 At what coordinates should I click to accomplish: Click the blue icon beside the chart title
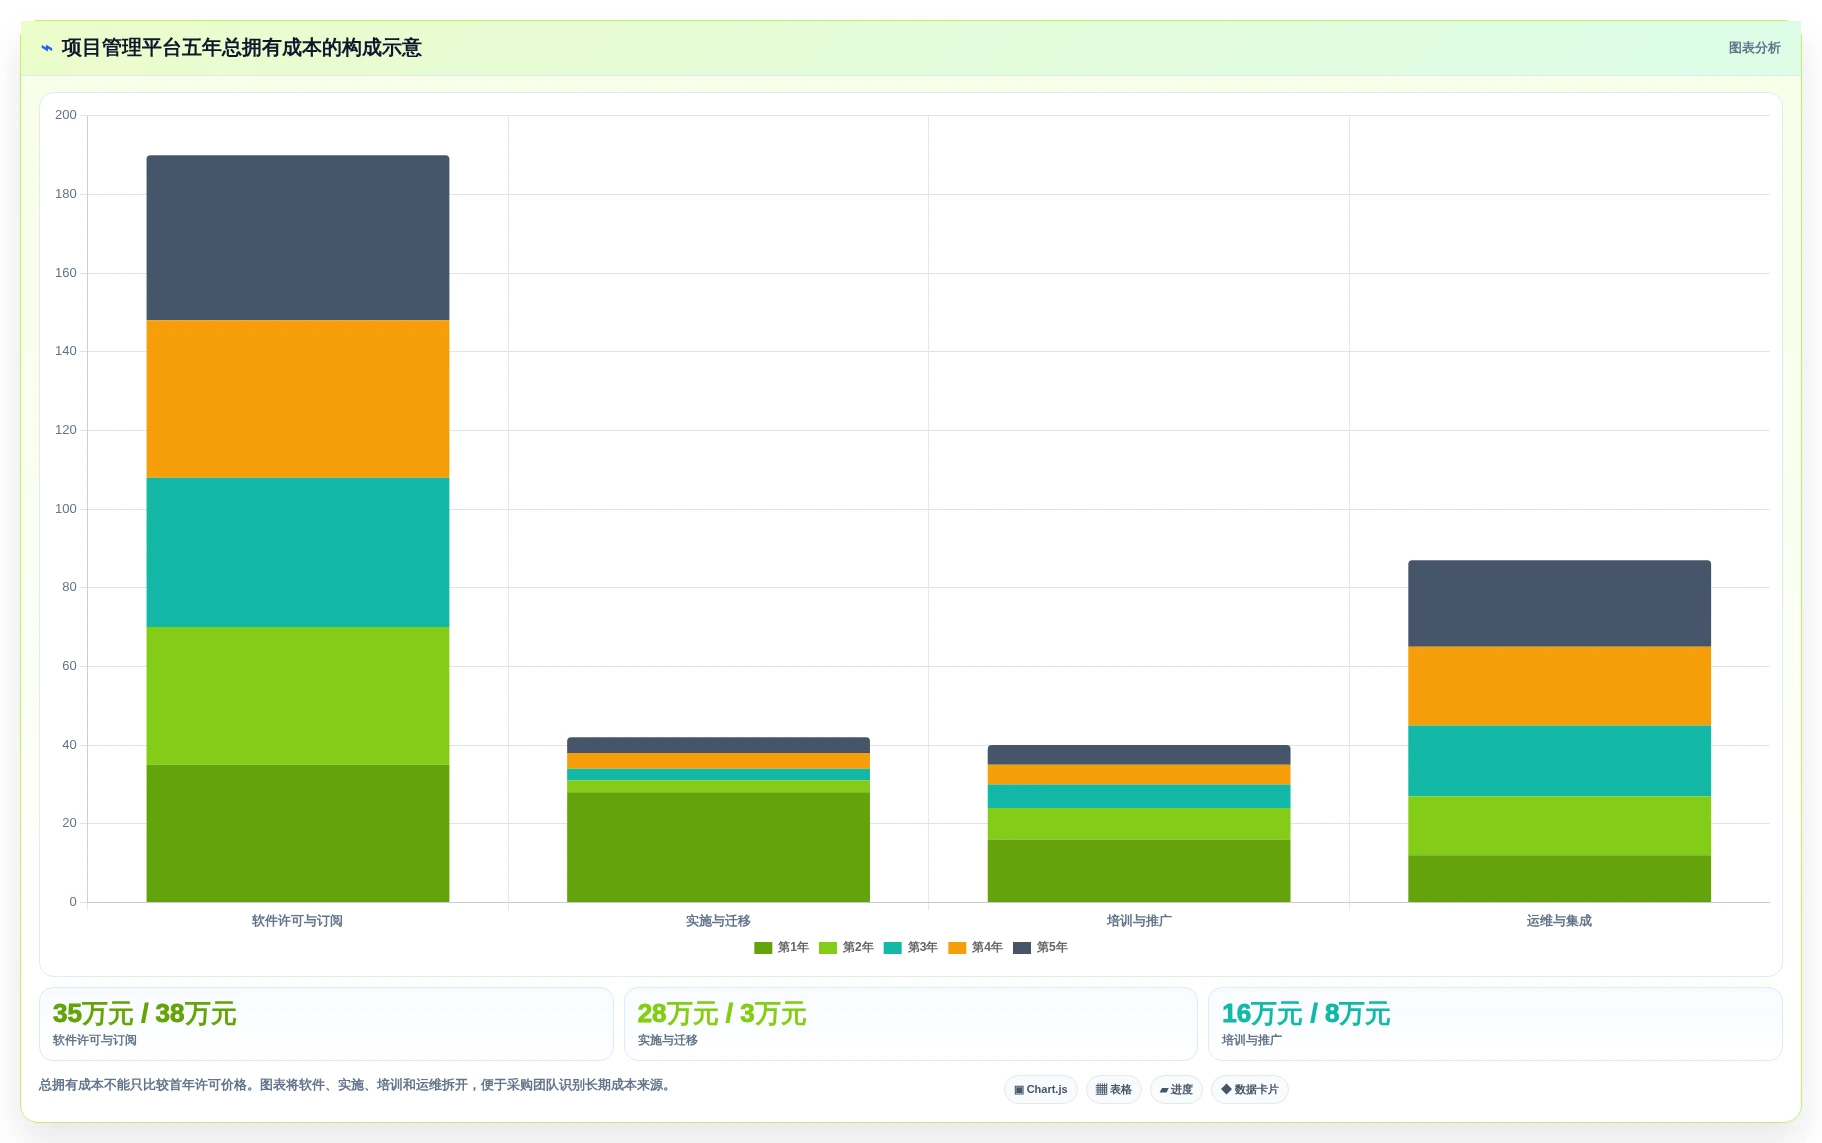point(46,48)
